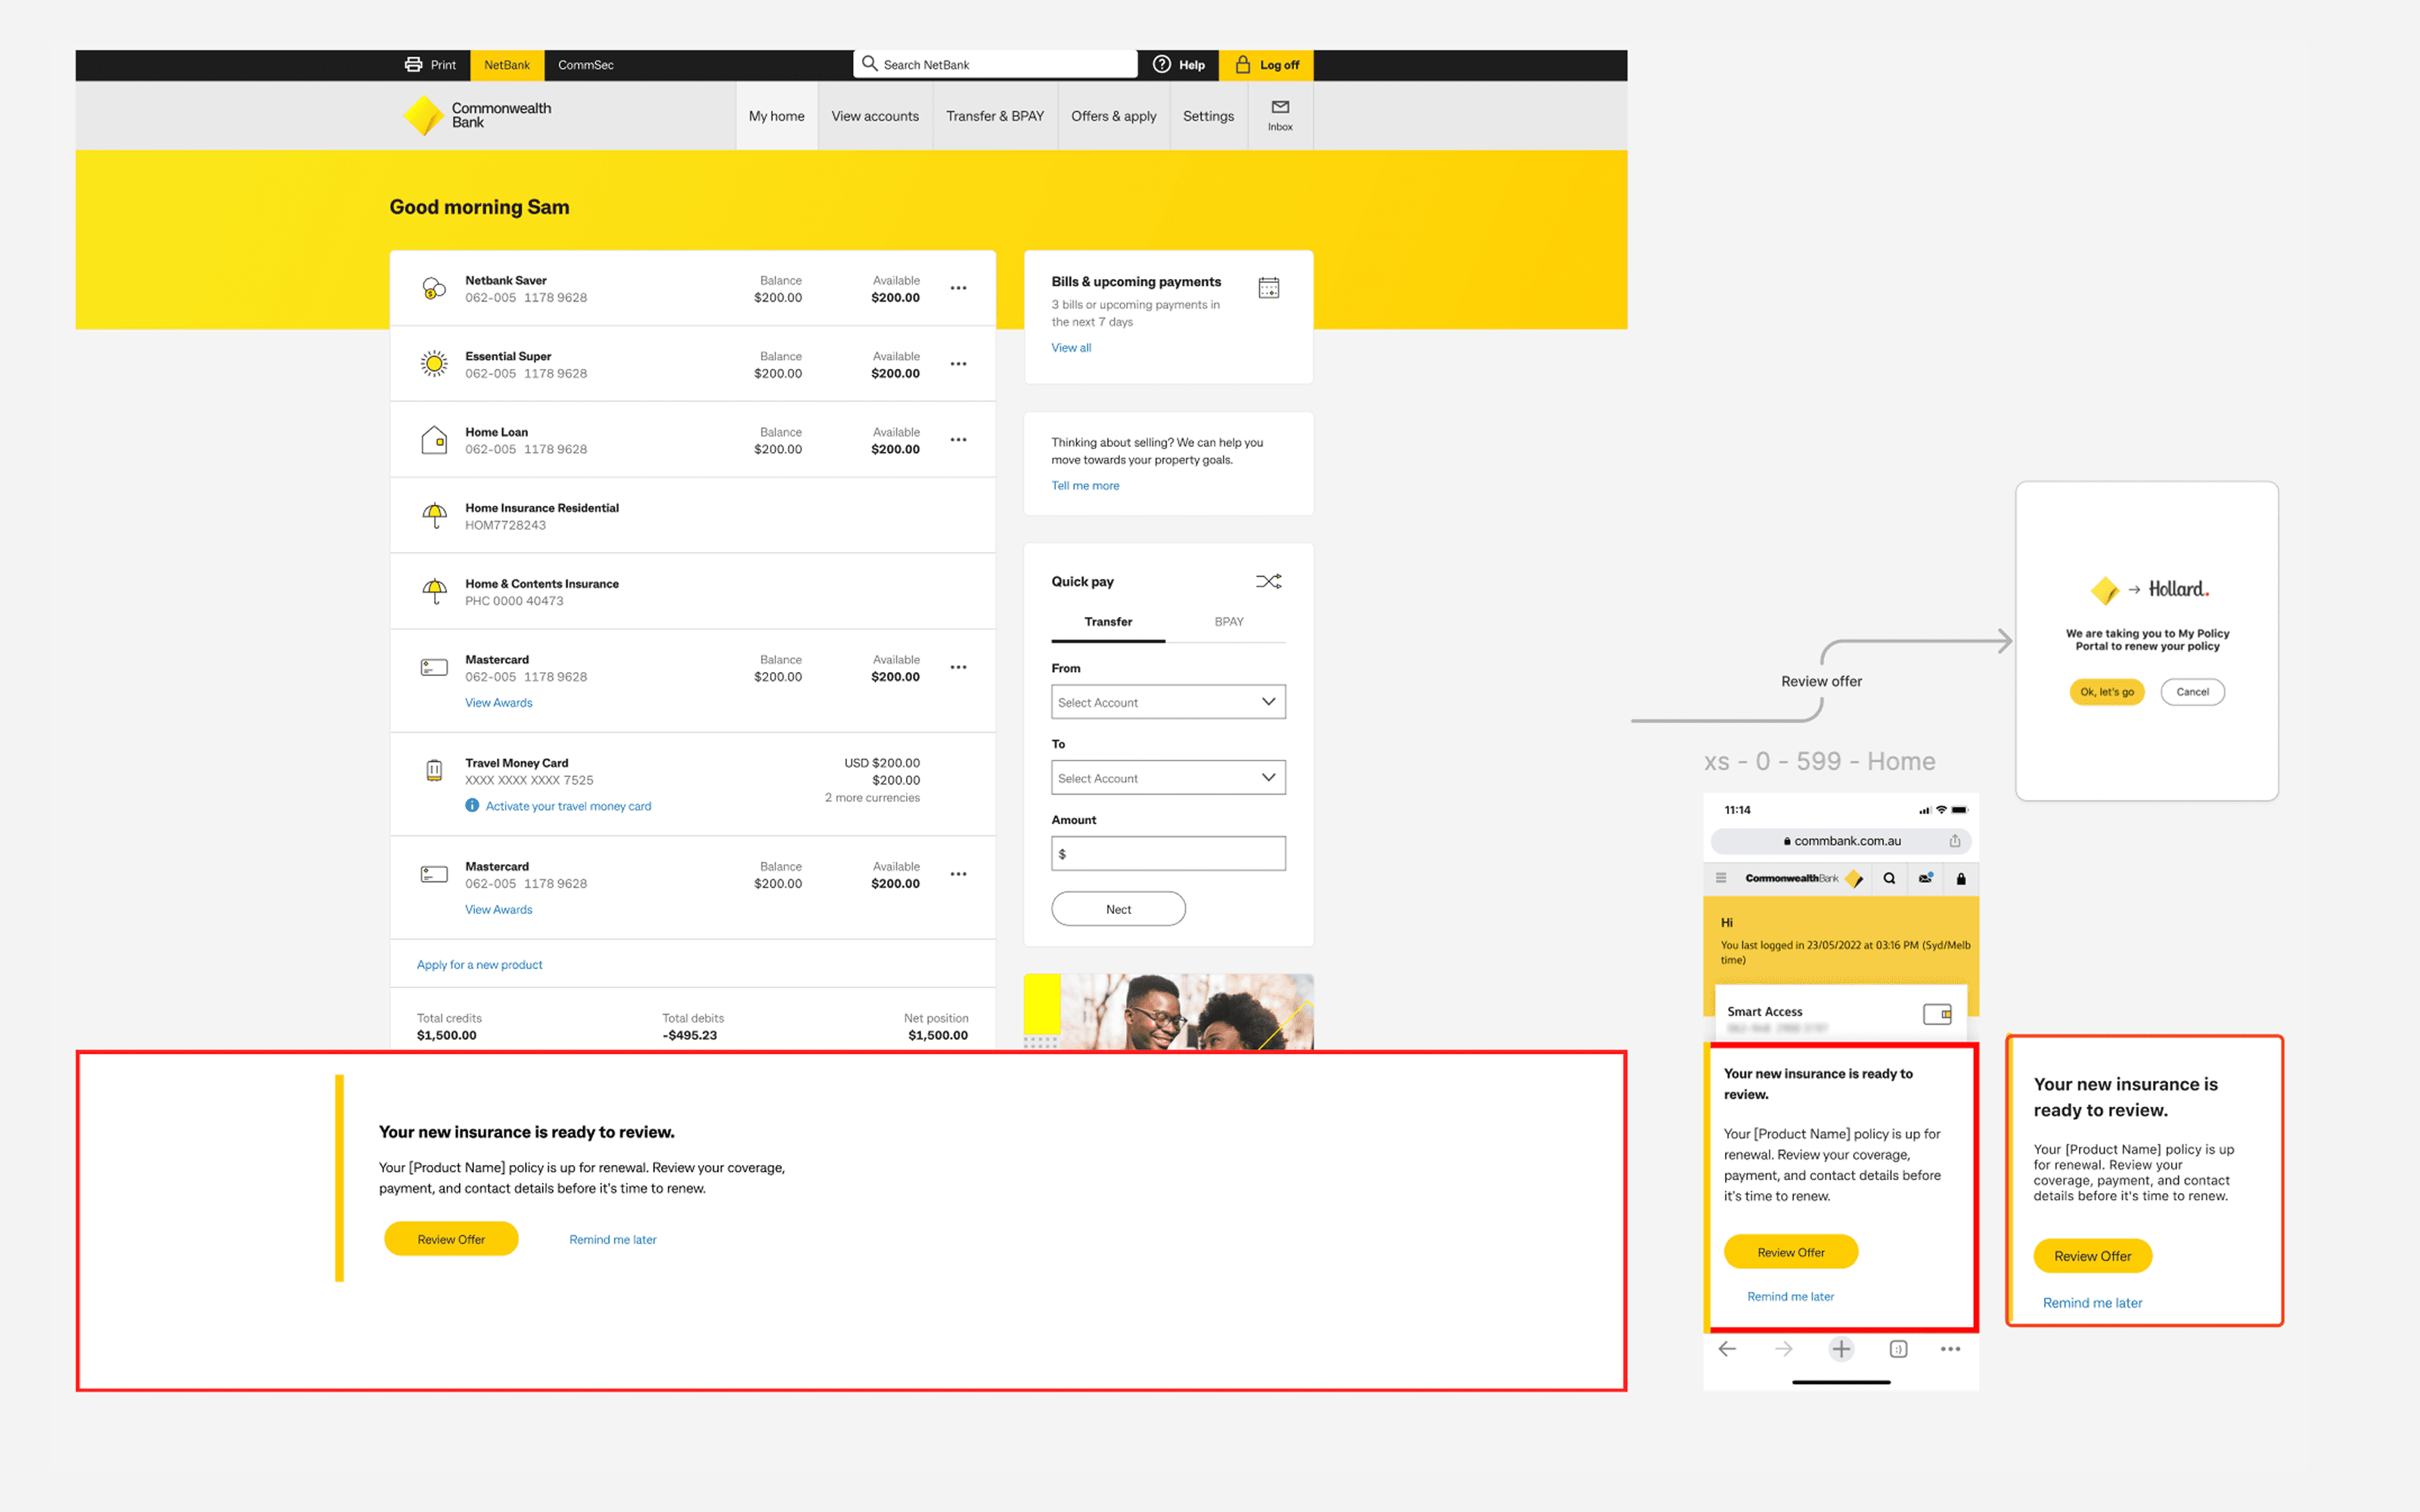Expand the To Select Account dropdown

coord(1167,777)
